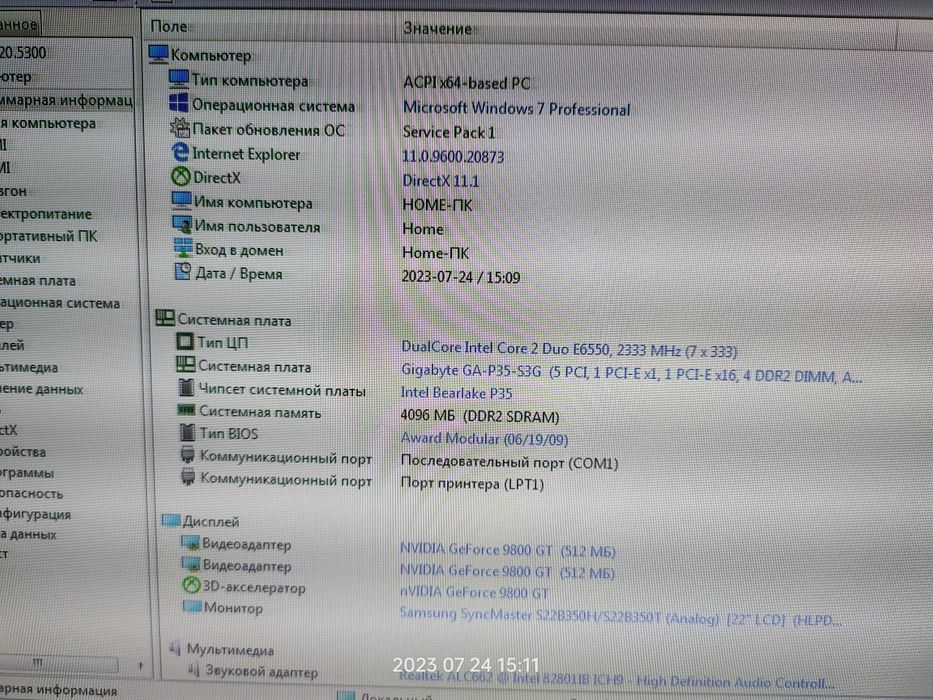Select Мультимедиа item in left tree

(x=29, y=367)
